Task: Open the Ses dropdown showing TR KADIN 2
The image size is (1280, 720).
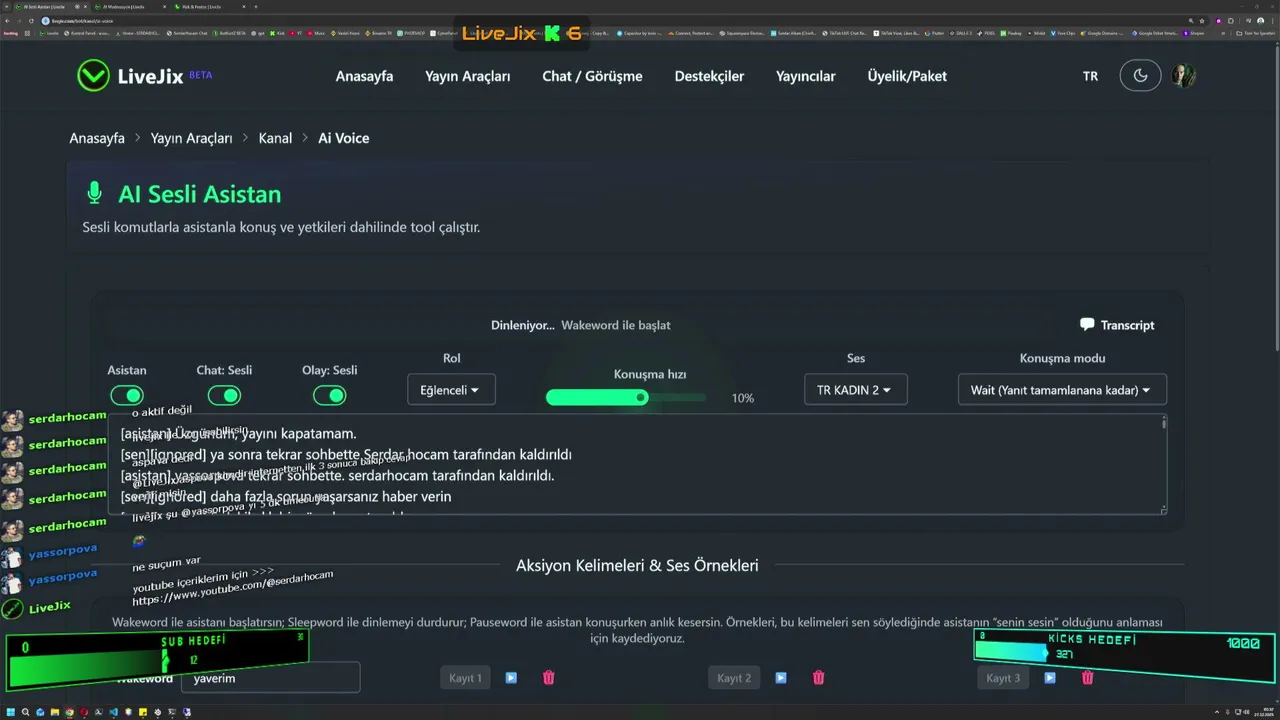Action: (855, 390)
